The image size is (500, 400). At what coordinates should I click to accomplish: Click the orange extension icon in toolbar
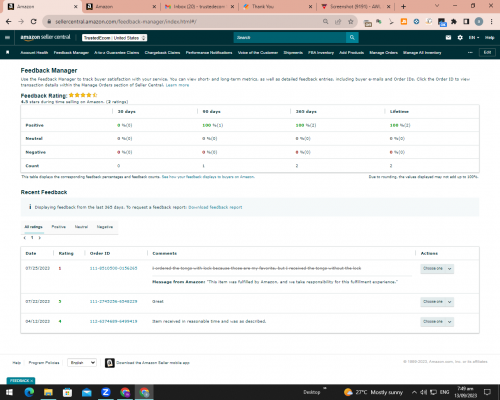pos(404,22)
